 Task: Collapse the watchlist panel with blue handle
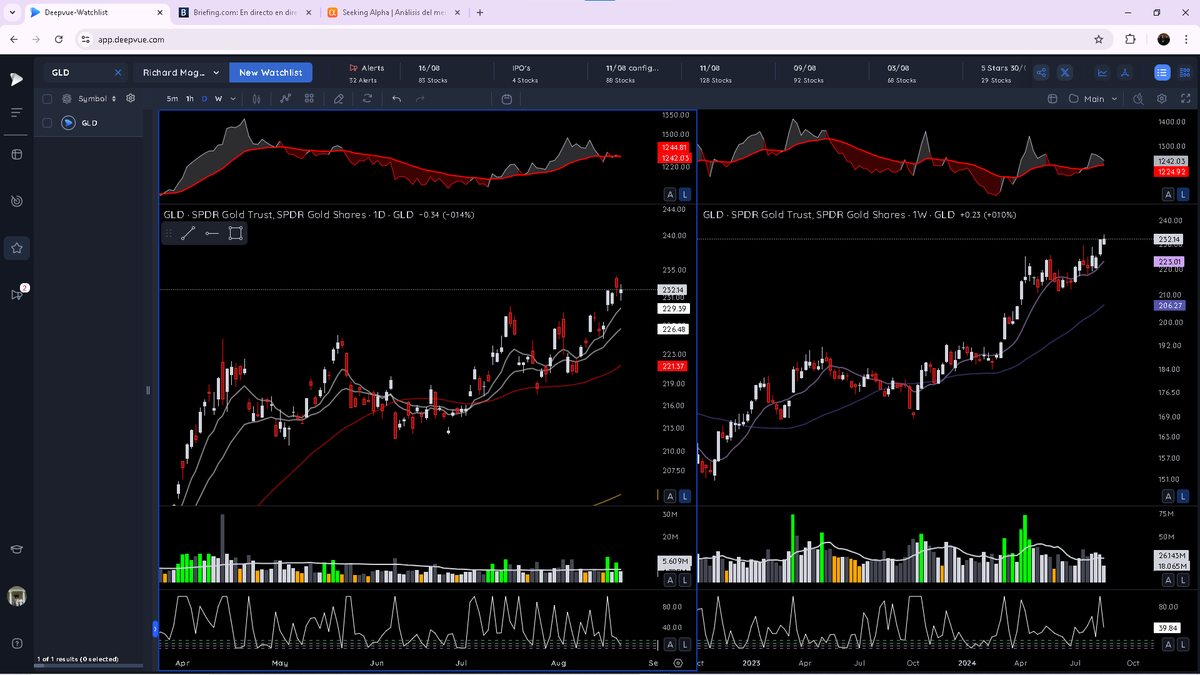tap(155, 628)
